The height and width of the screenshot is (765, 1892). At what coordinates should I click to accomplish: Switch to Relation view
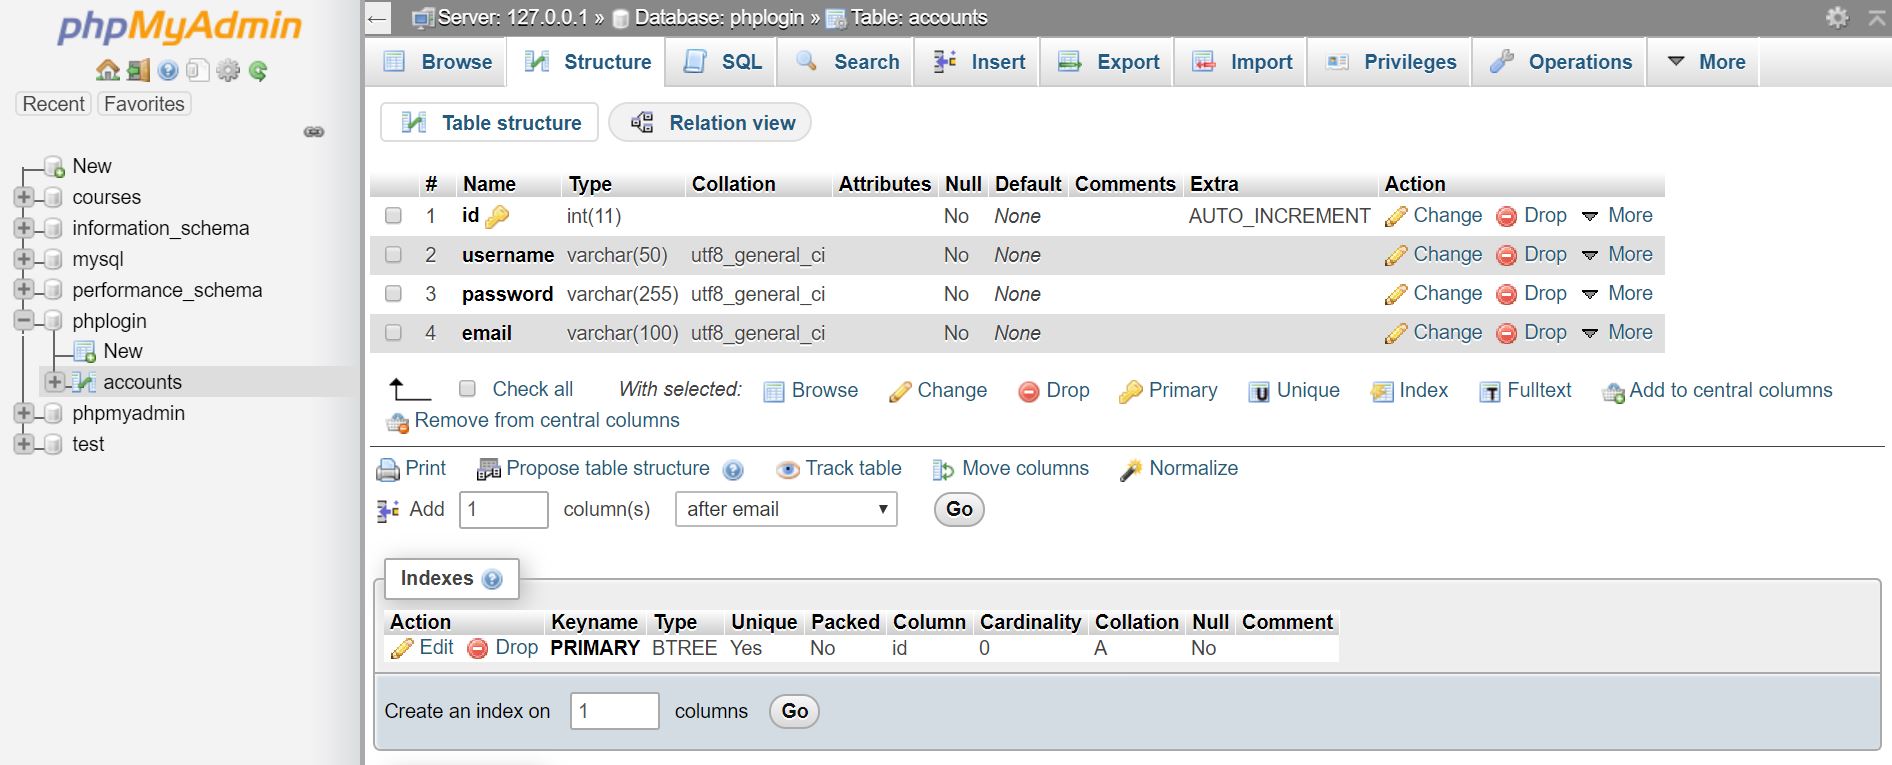pos(711,123)
